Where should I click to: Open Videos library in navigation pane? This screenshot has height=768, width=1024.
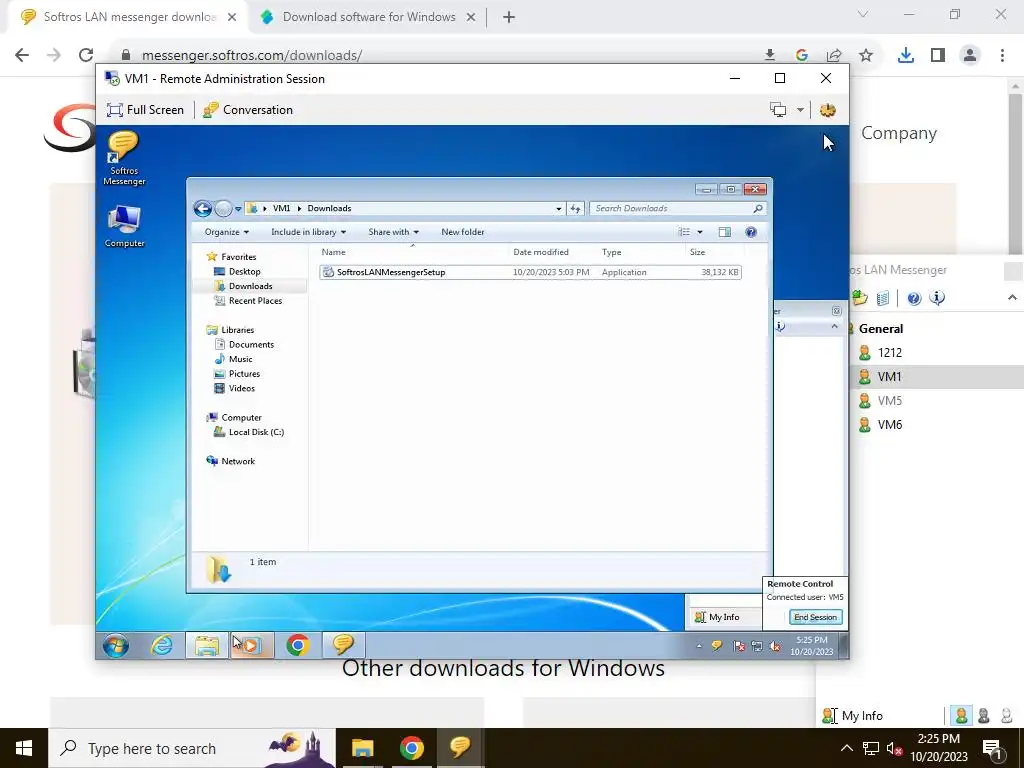[x=241, y=389]
